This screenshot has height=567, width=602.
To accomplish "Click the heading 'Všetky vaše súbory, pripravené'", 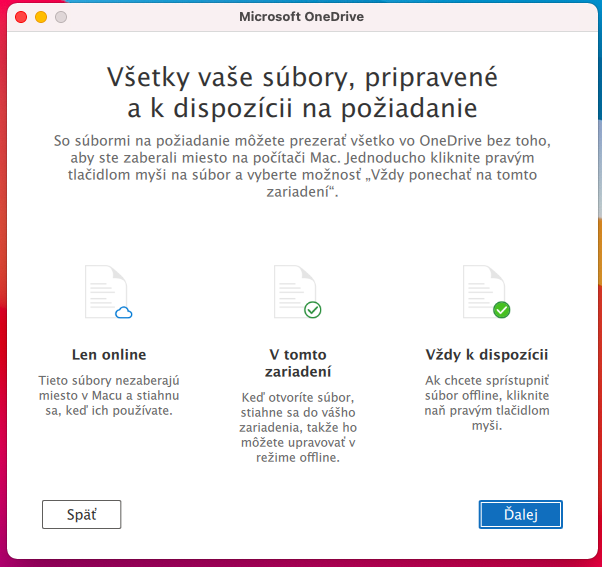I will (301, 77).
